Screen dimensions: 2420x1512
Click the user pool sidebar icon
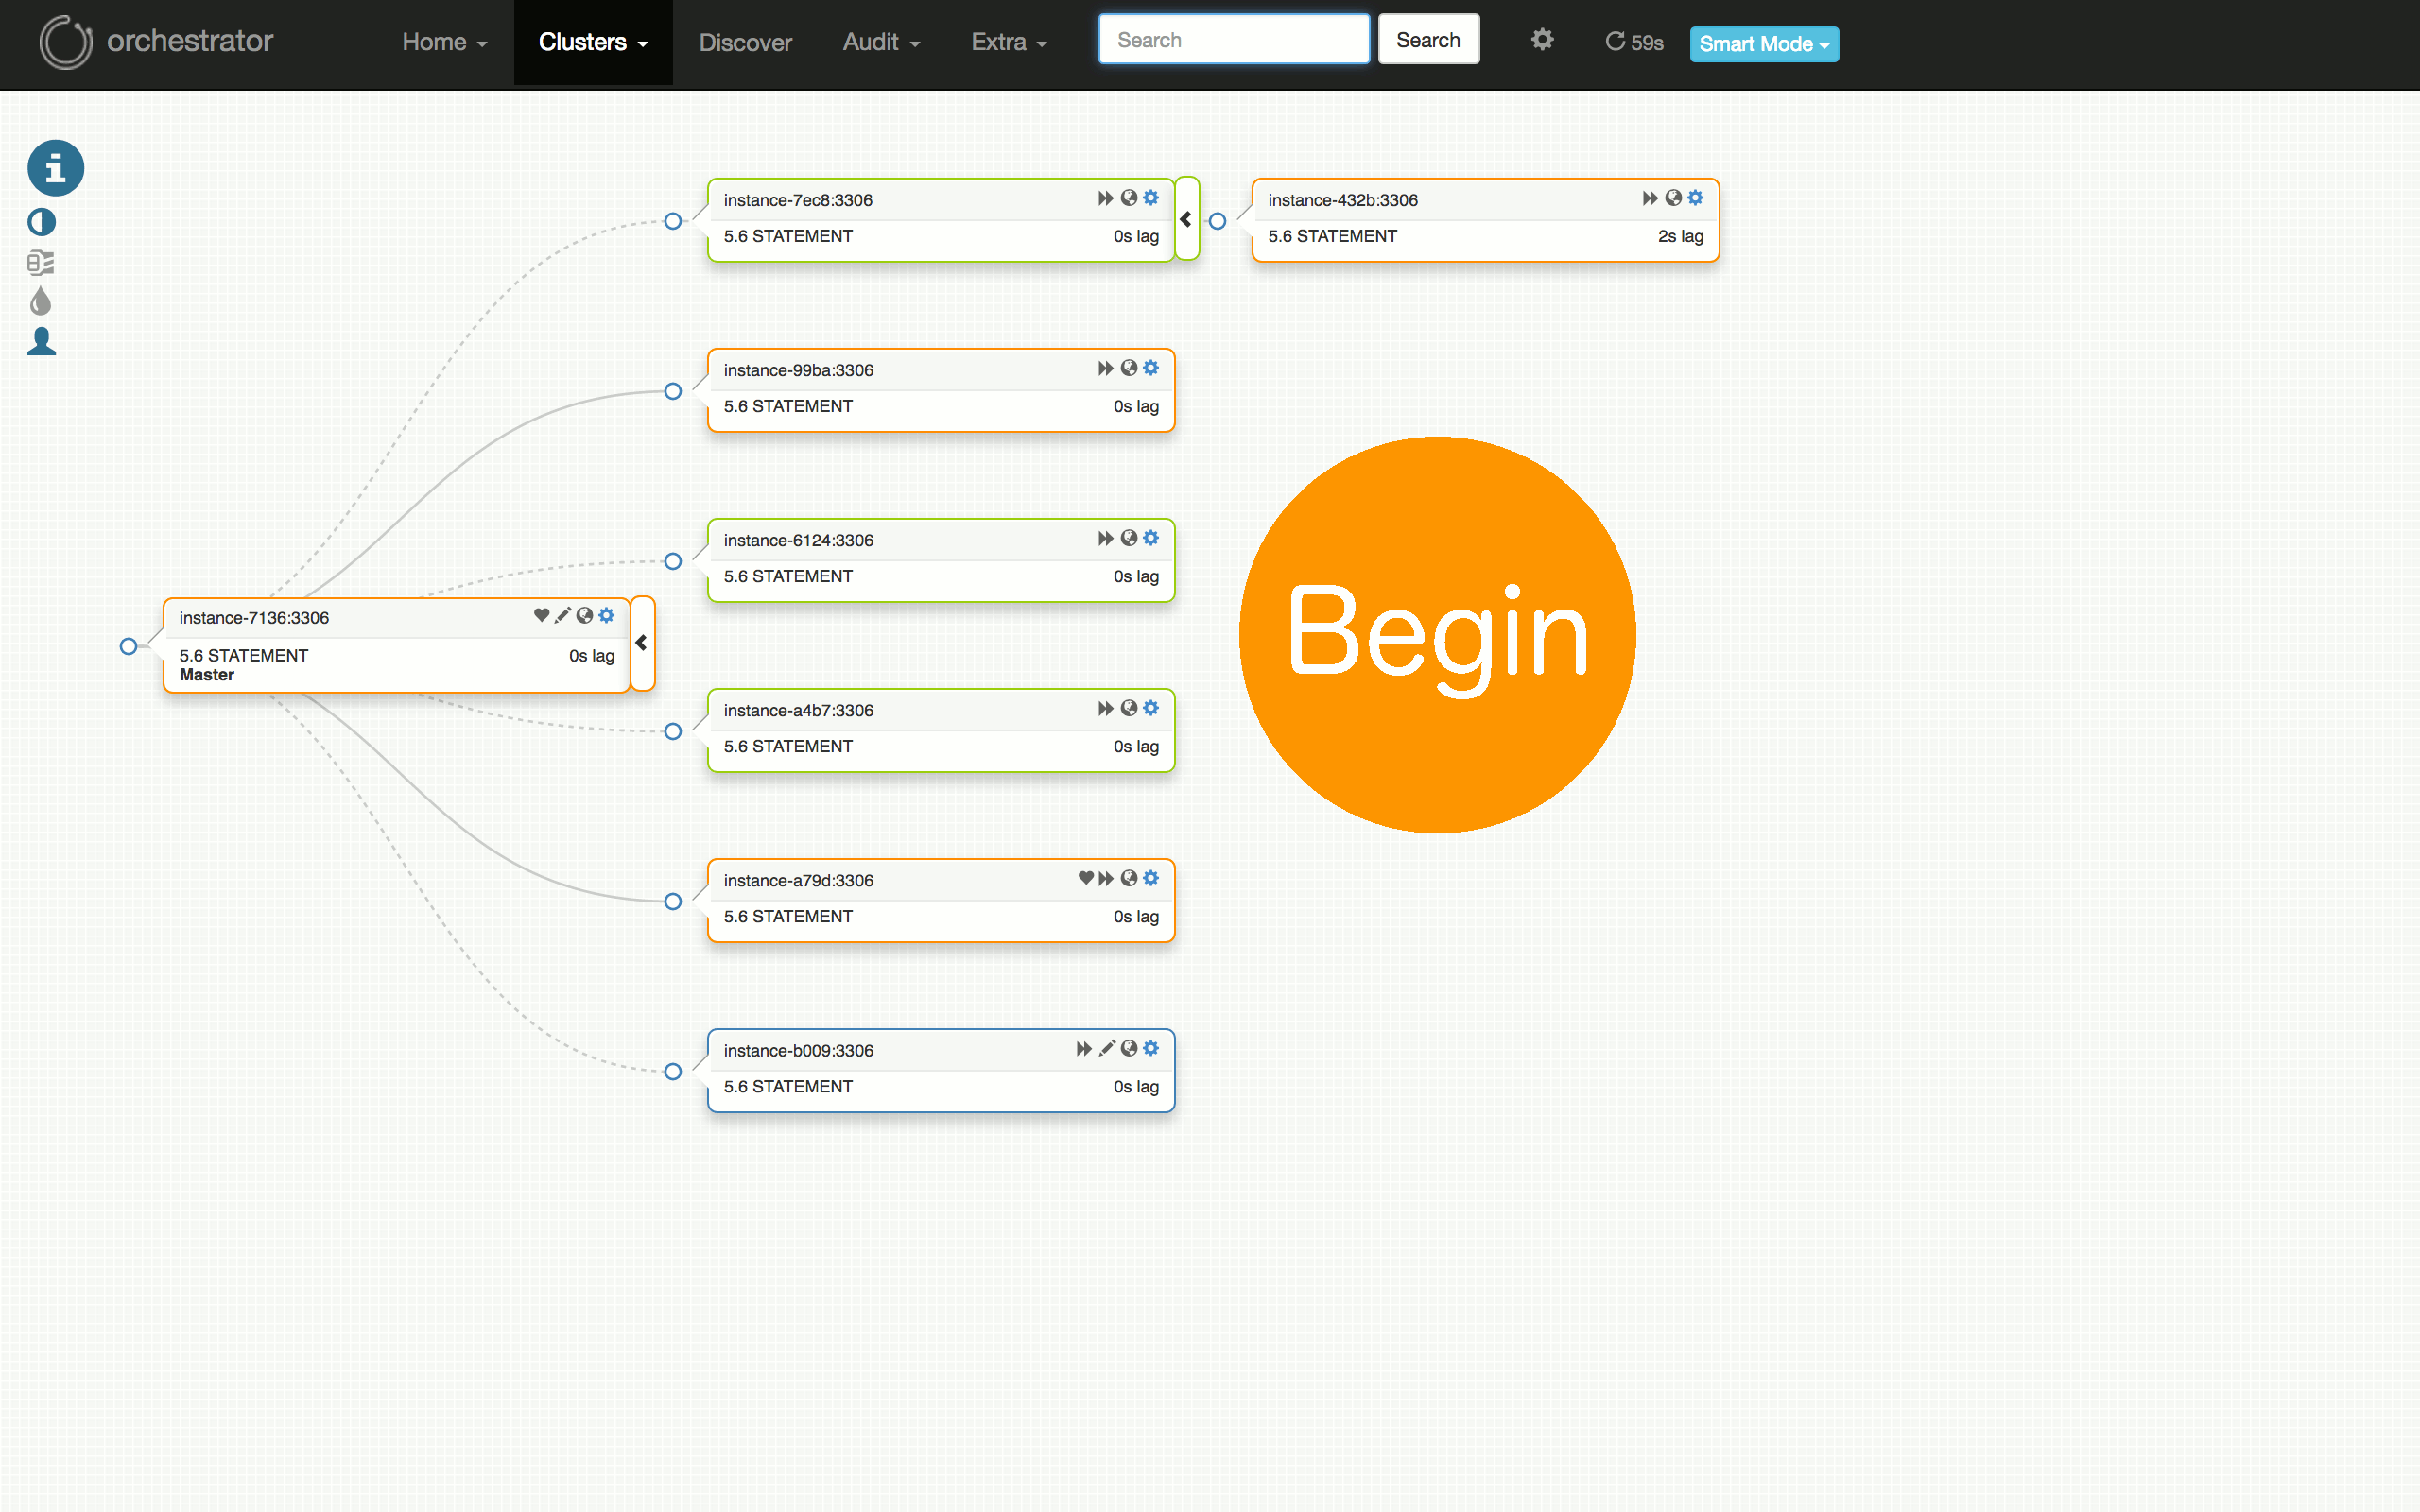[x=41, y=341]
